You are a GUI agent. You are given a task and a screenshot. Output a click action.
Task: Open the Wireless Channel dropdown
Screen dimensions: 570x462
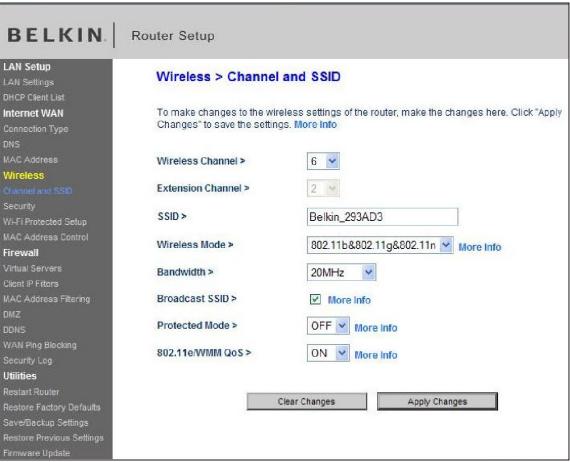tap(323, 161)
